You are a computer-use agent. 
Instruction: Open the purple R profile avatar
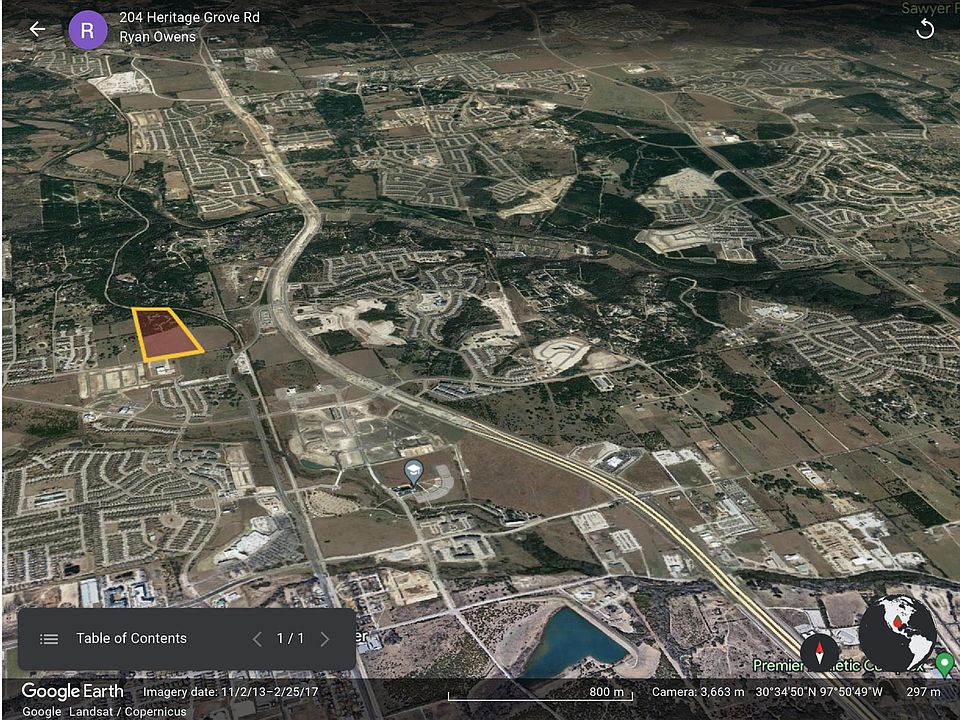click(87, 29)
